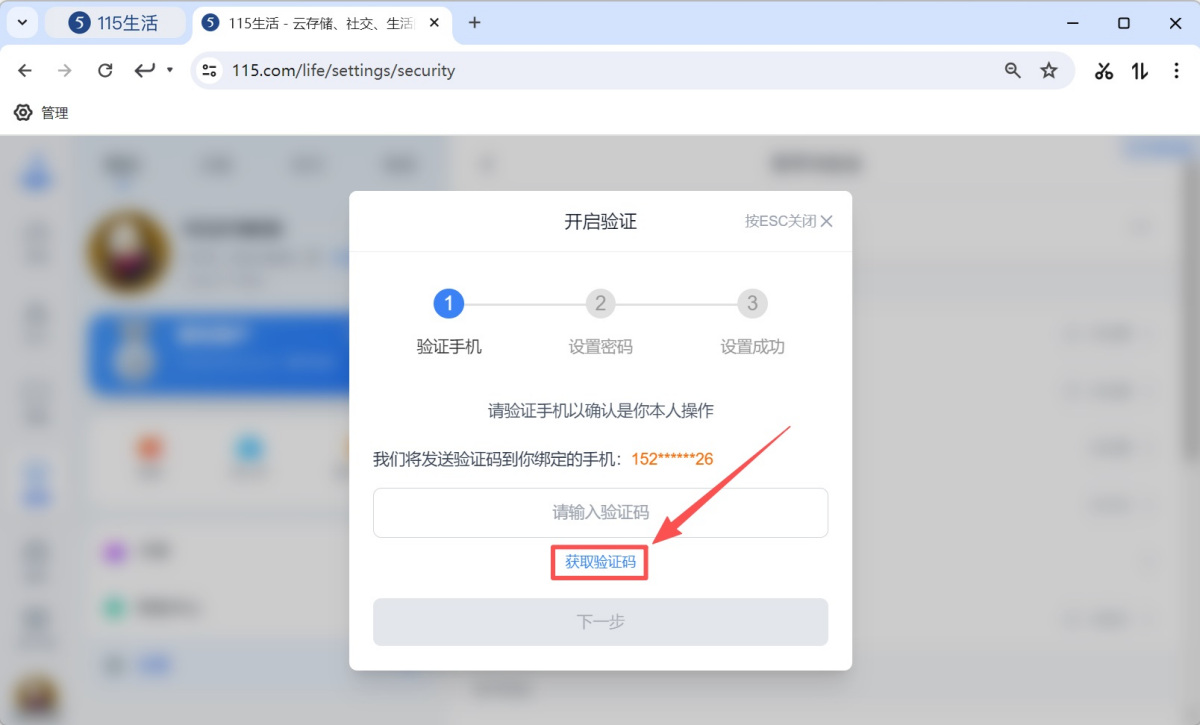Open the 管理 bookmark item

pyautogui.click(x=41, y=113)
